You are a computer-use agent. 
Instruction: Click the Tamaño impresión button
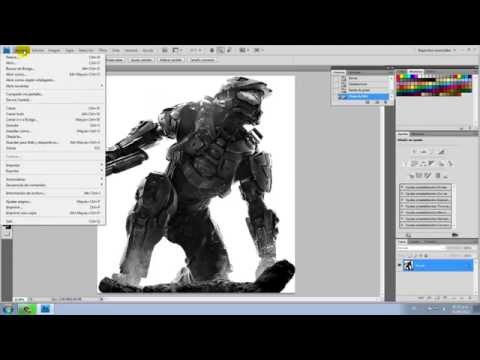click(x=203, y=60)
